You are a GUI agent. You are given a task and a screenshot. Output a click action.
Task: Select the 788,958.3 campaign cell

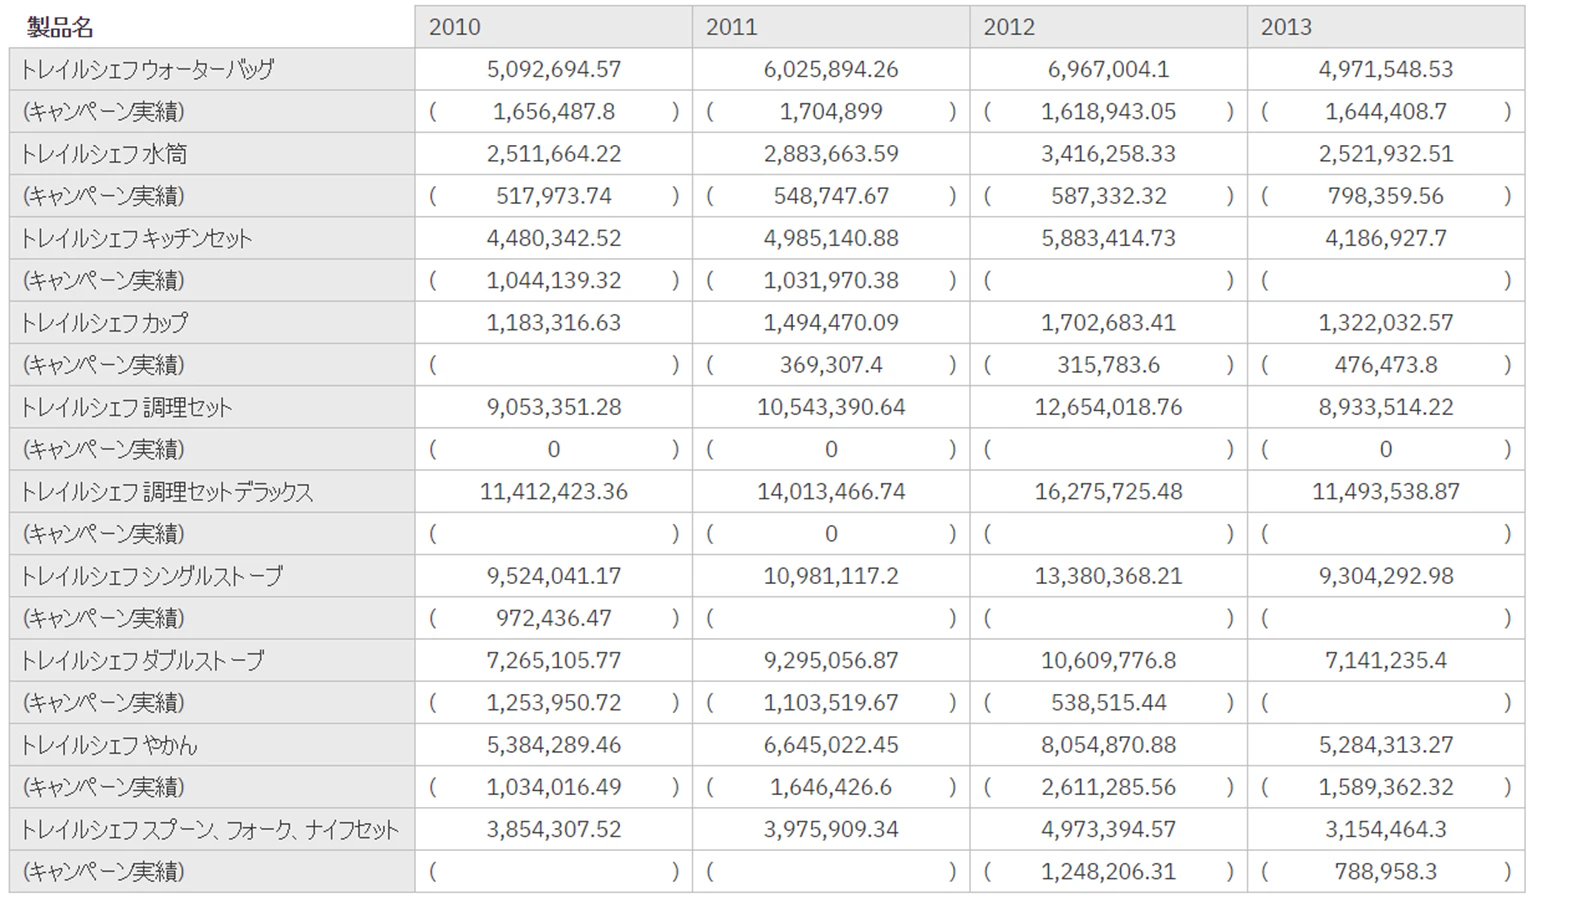[1386, 871]
